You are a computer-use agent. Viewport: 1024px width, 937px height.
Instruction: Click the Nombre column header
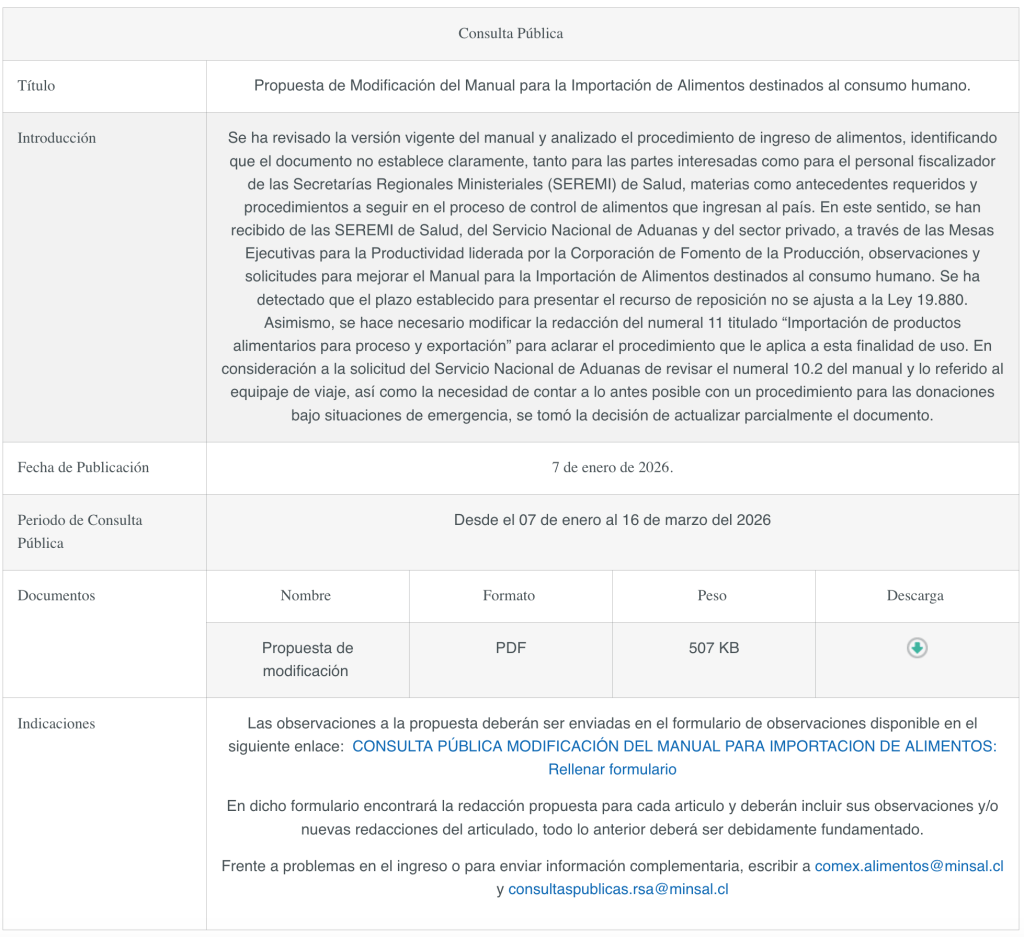coord(306,595)
